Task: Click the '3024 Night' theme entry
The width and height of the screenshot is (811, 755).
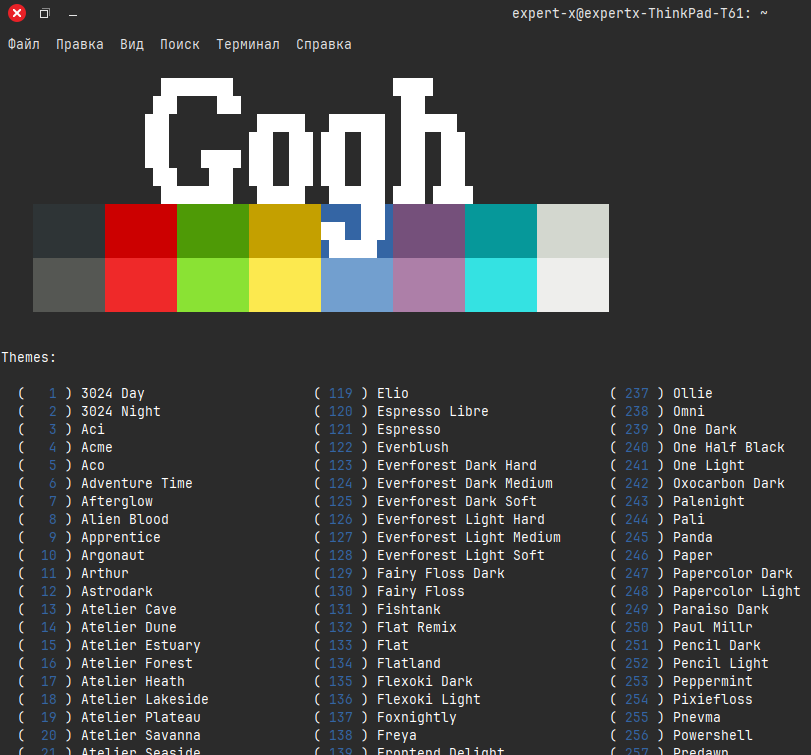Action: click(121, 412)
